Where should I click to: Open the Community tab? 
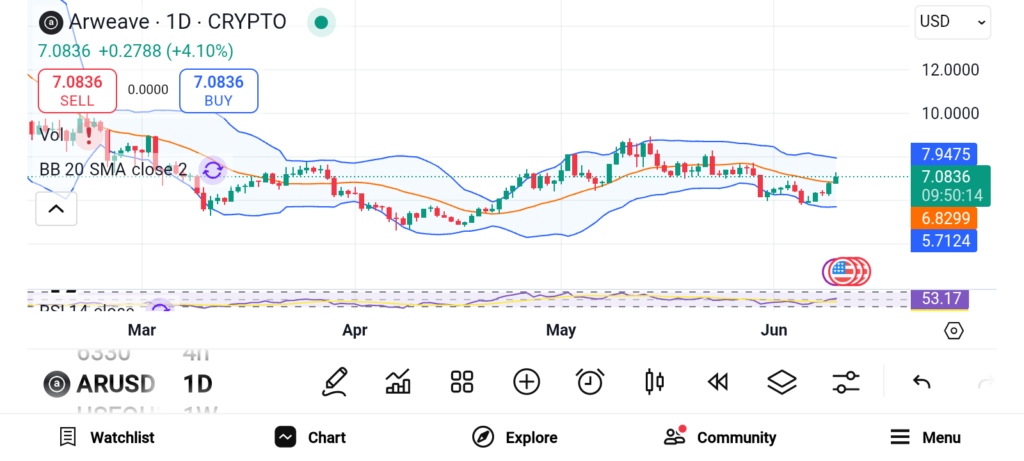click(x=720, y=437)
